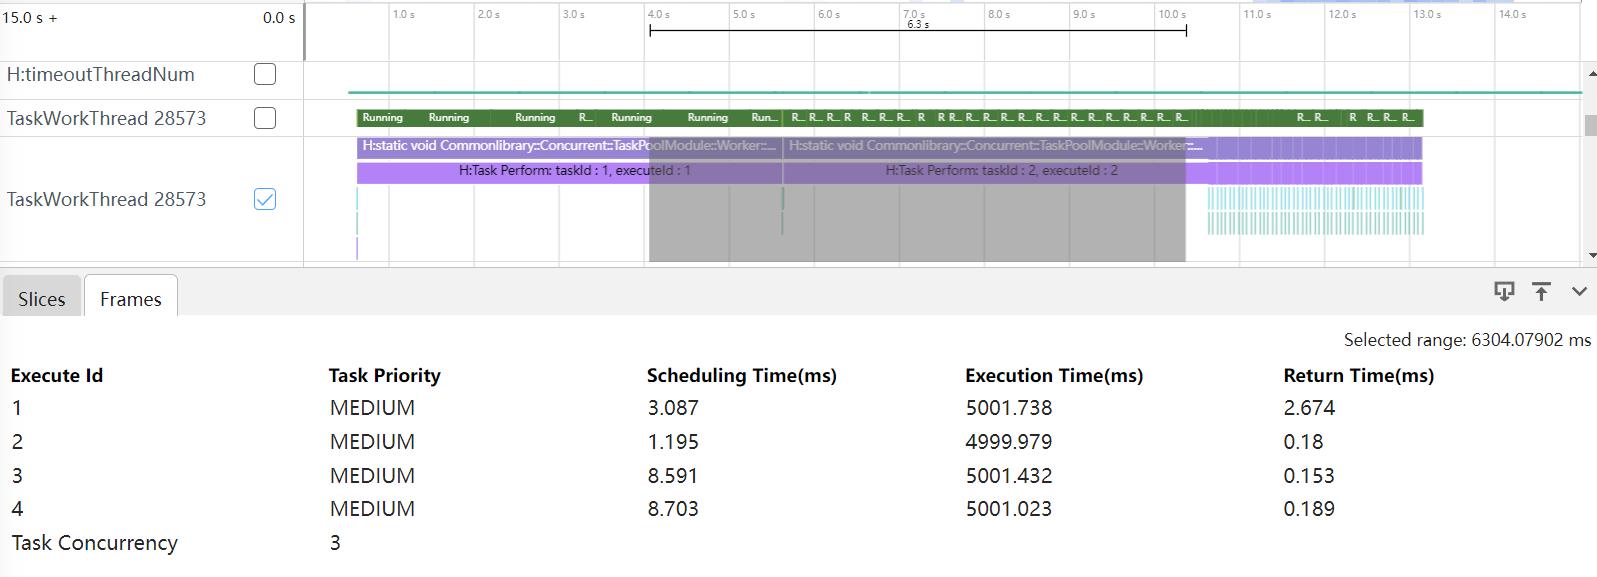Select the Frames tab
Viewport: 1597px width, 577px height.
click(x=130, y=299)
